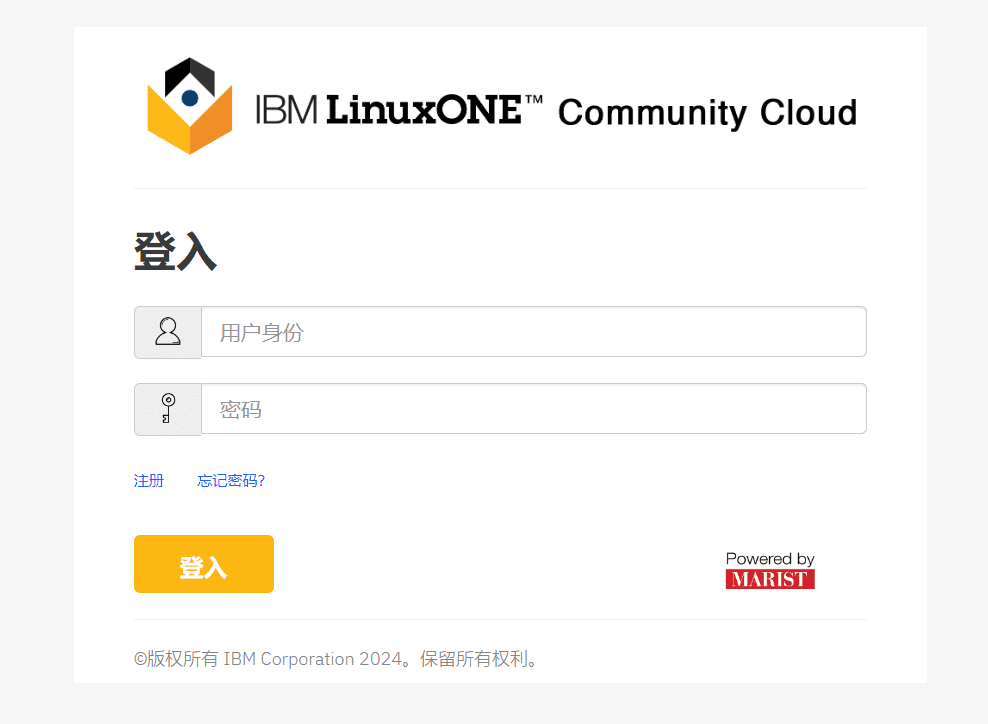
Task: Open the 注册 registration link
Action: click(x=149, y=481)
